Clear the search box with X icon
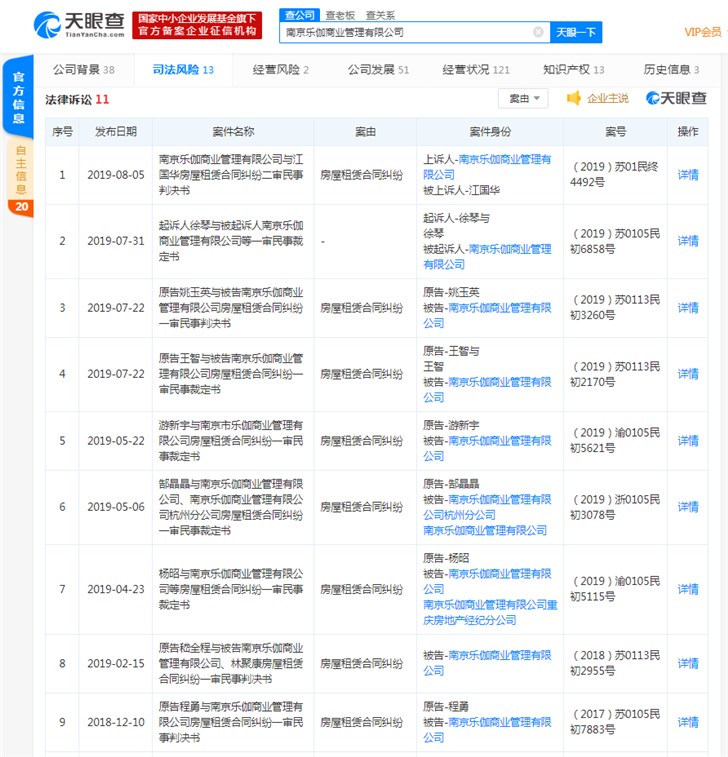The image size is (728, 757). 538,32
